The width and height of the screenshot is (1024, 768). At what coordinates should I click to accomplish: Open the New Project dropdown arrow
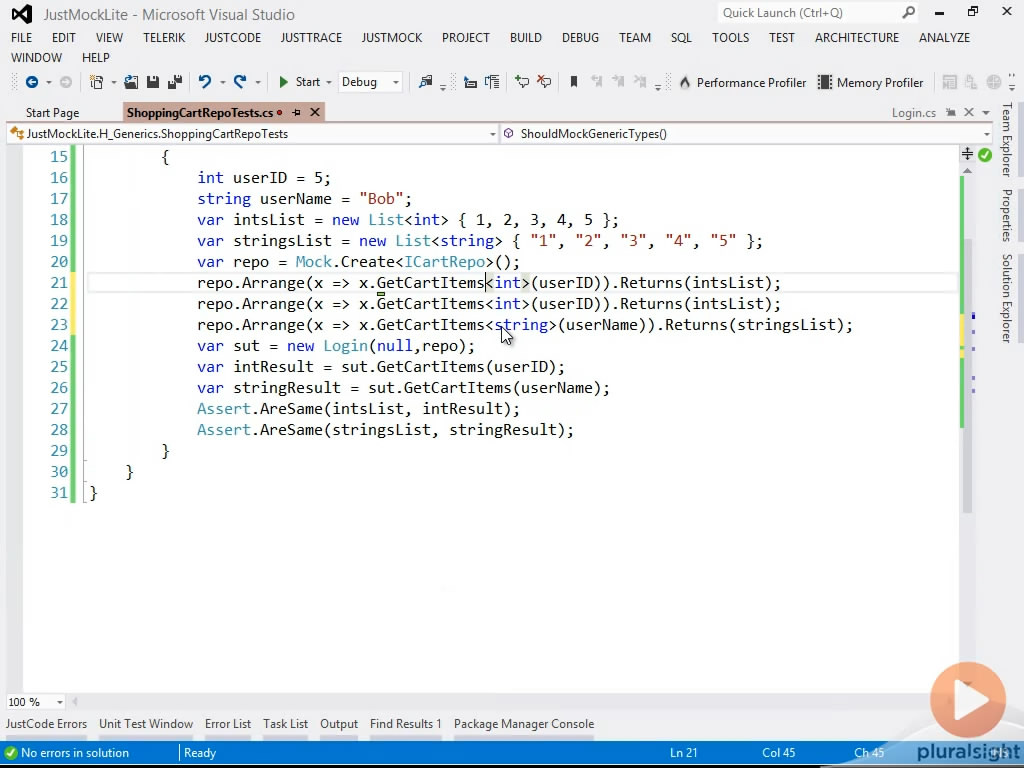[x=113, y=83]
